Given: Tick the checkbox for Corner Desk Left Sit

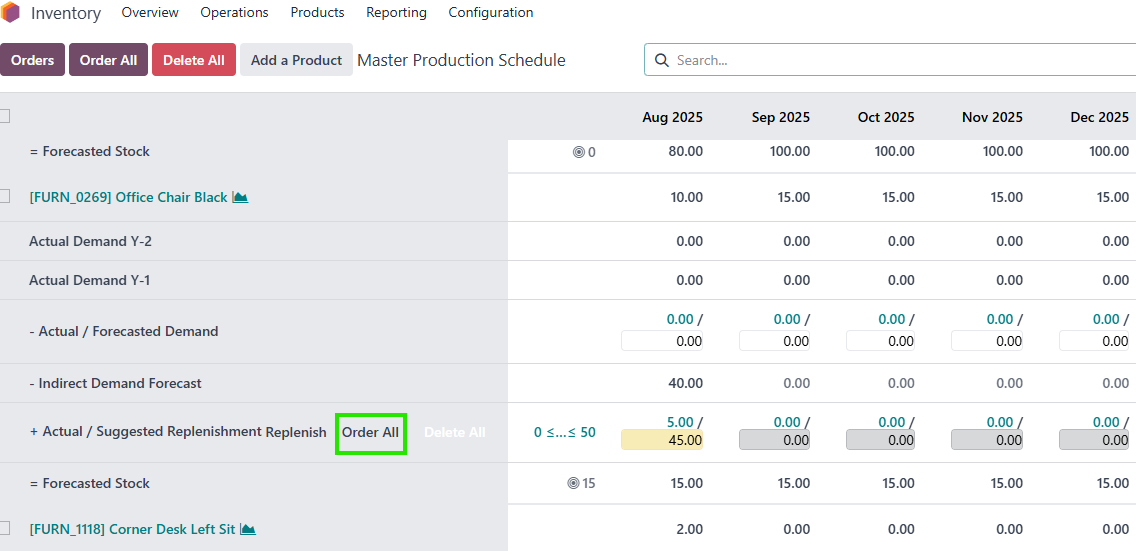Looking at the screenshot, I should click(x=5, y=528).
